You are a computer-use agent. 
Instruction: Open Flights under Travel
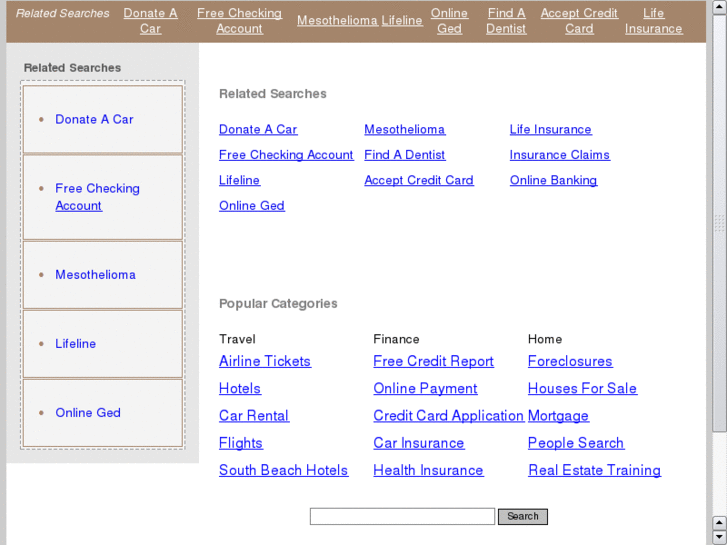pyautogui.click(x=241, y=443)
